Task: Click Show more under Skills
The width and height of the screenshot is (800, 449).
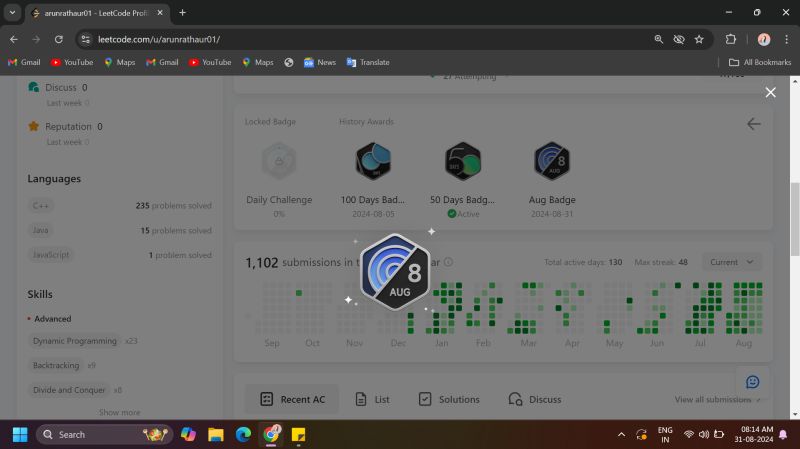Action: (x=119, y=412)
